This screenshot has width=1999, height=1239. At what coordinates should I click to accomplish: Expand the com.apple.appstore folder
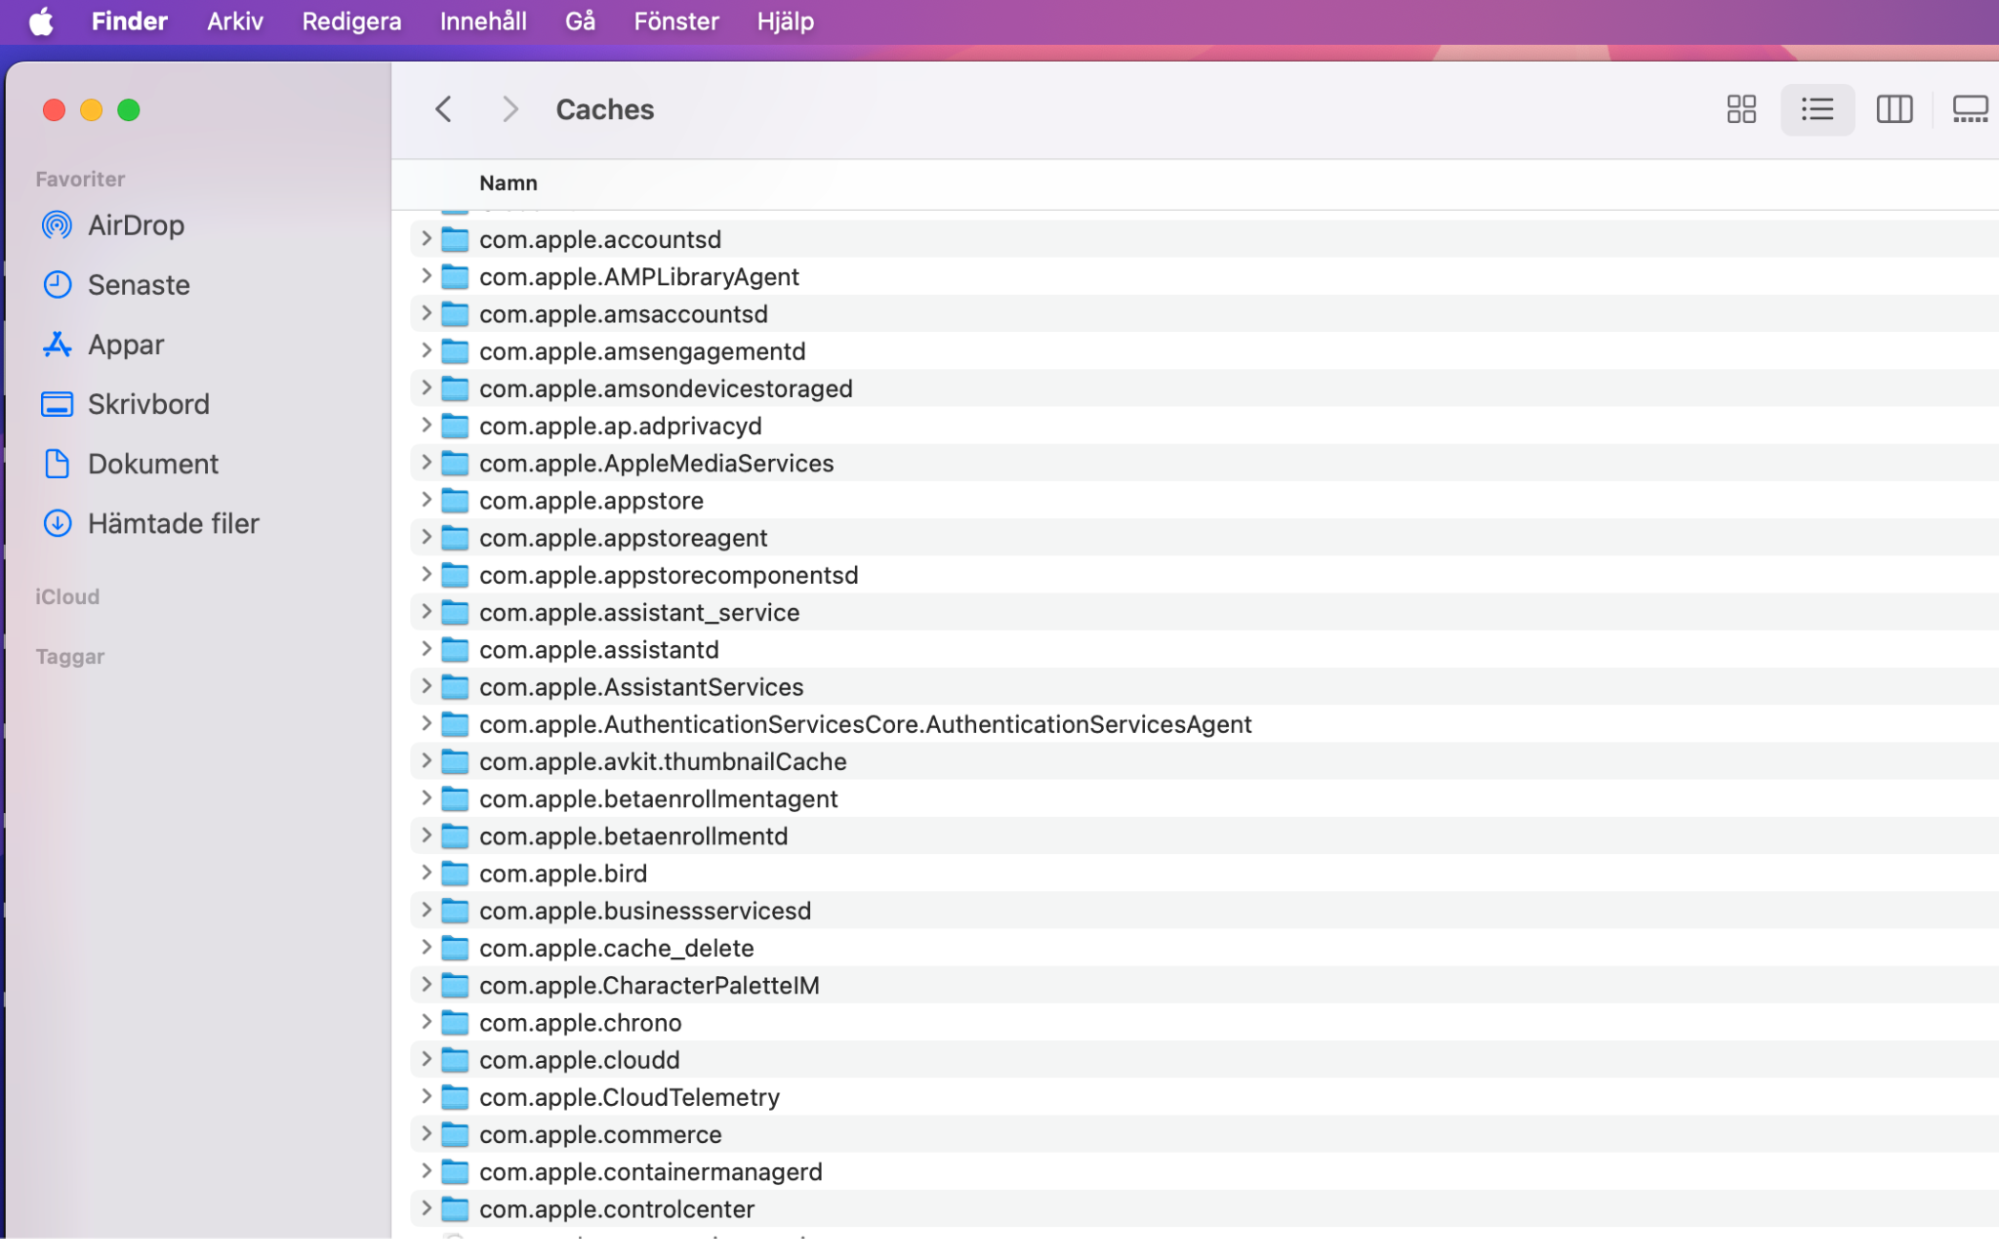426,500
